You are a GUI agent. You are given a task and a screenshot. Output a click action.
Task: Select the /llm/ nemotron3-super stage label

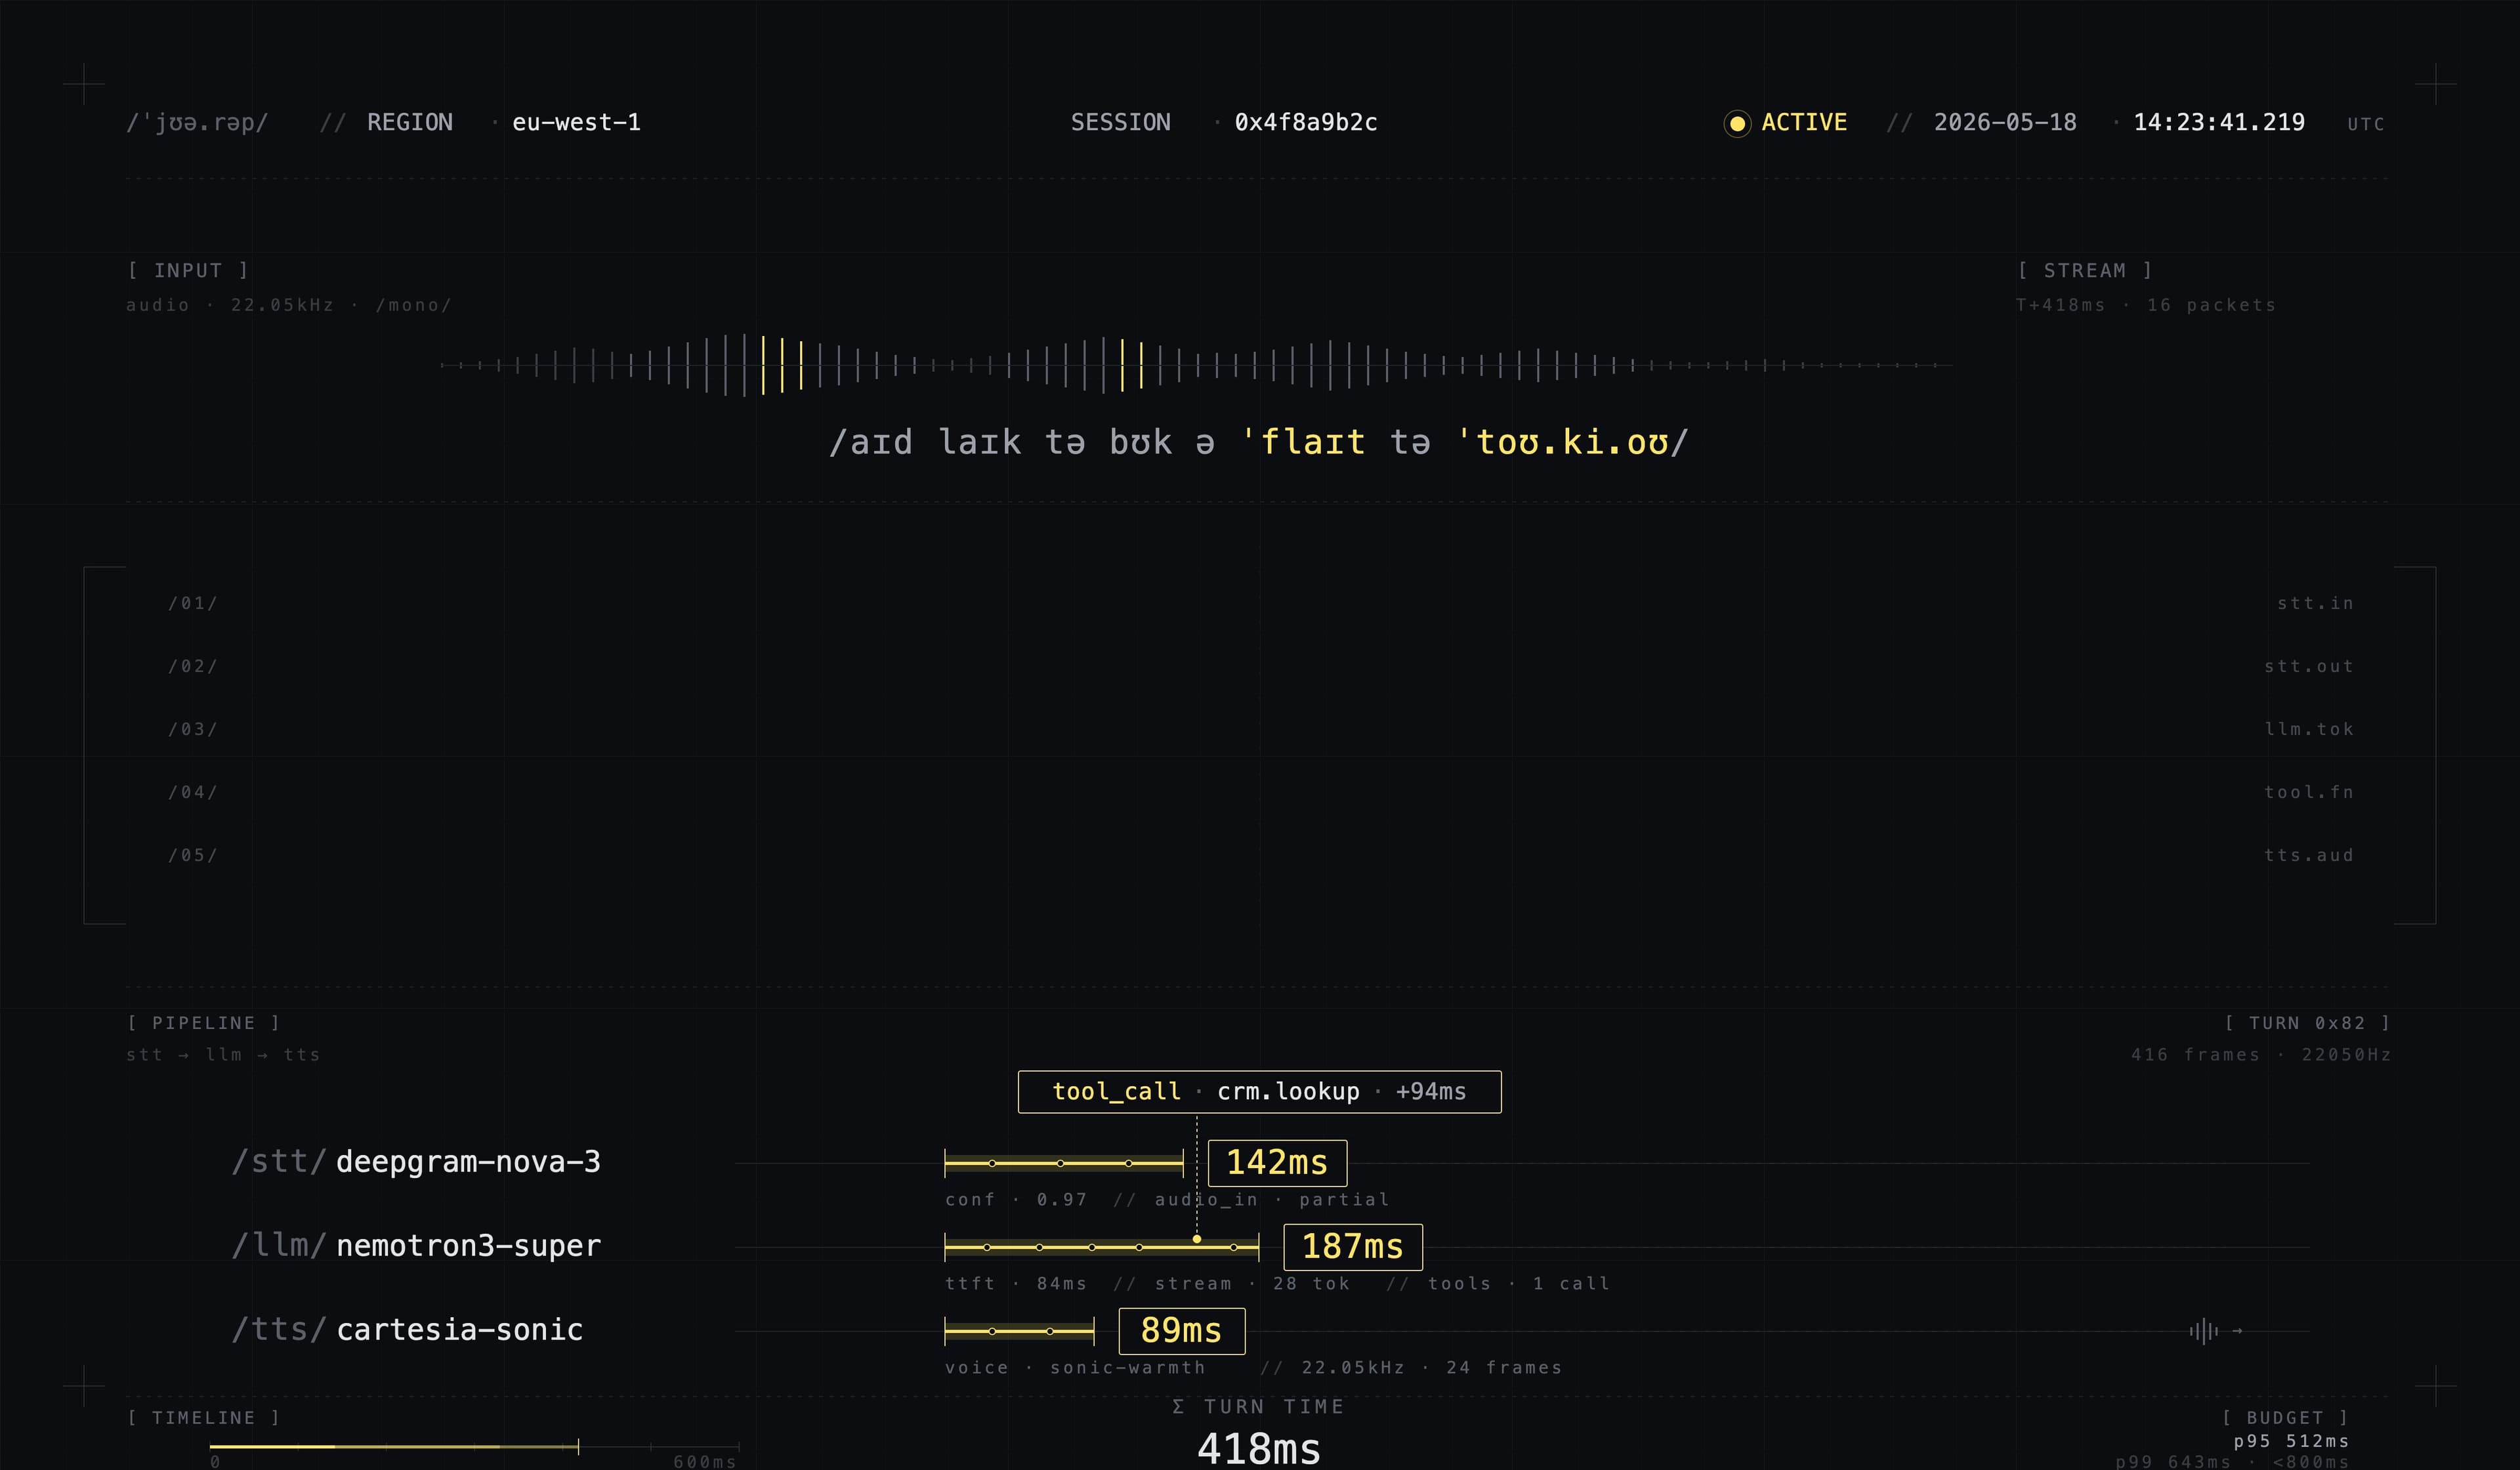click(x=416, y=1246)
